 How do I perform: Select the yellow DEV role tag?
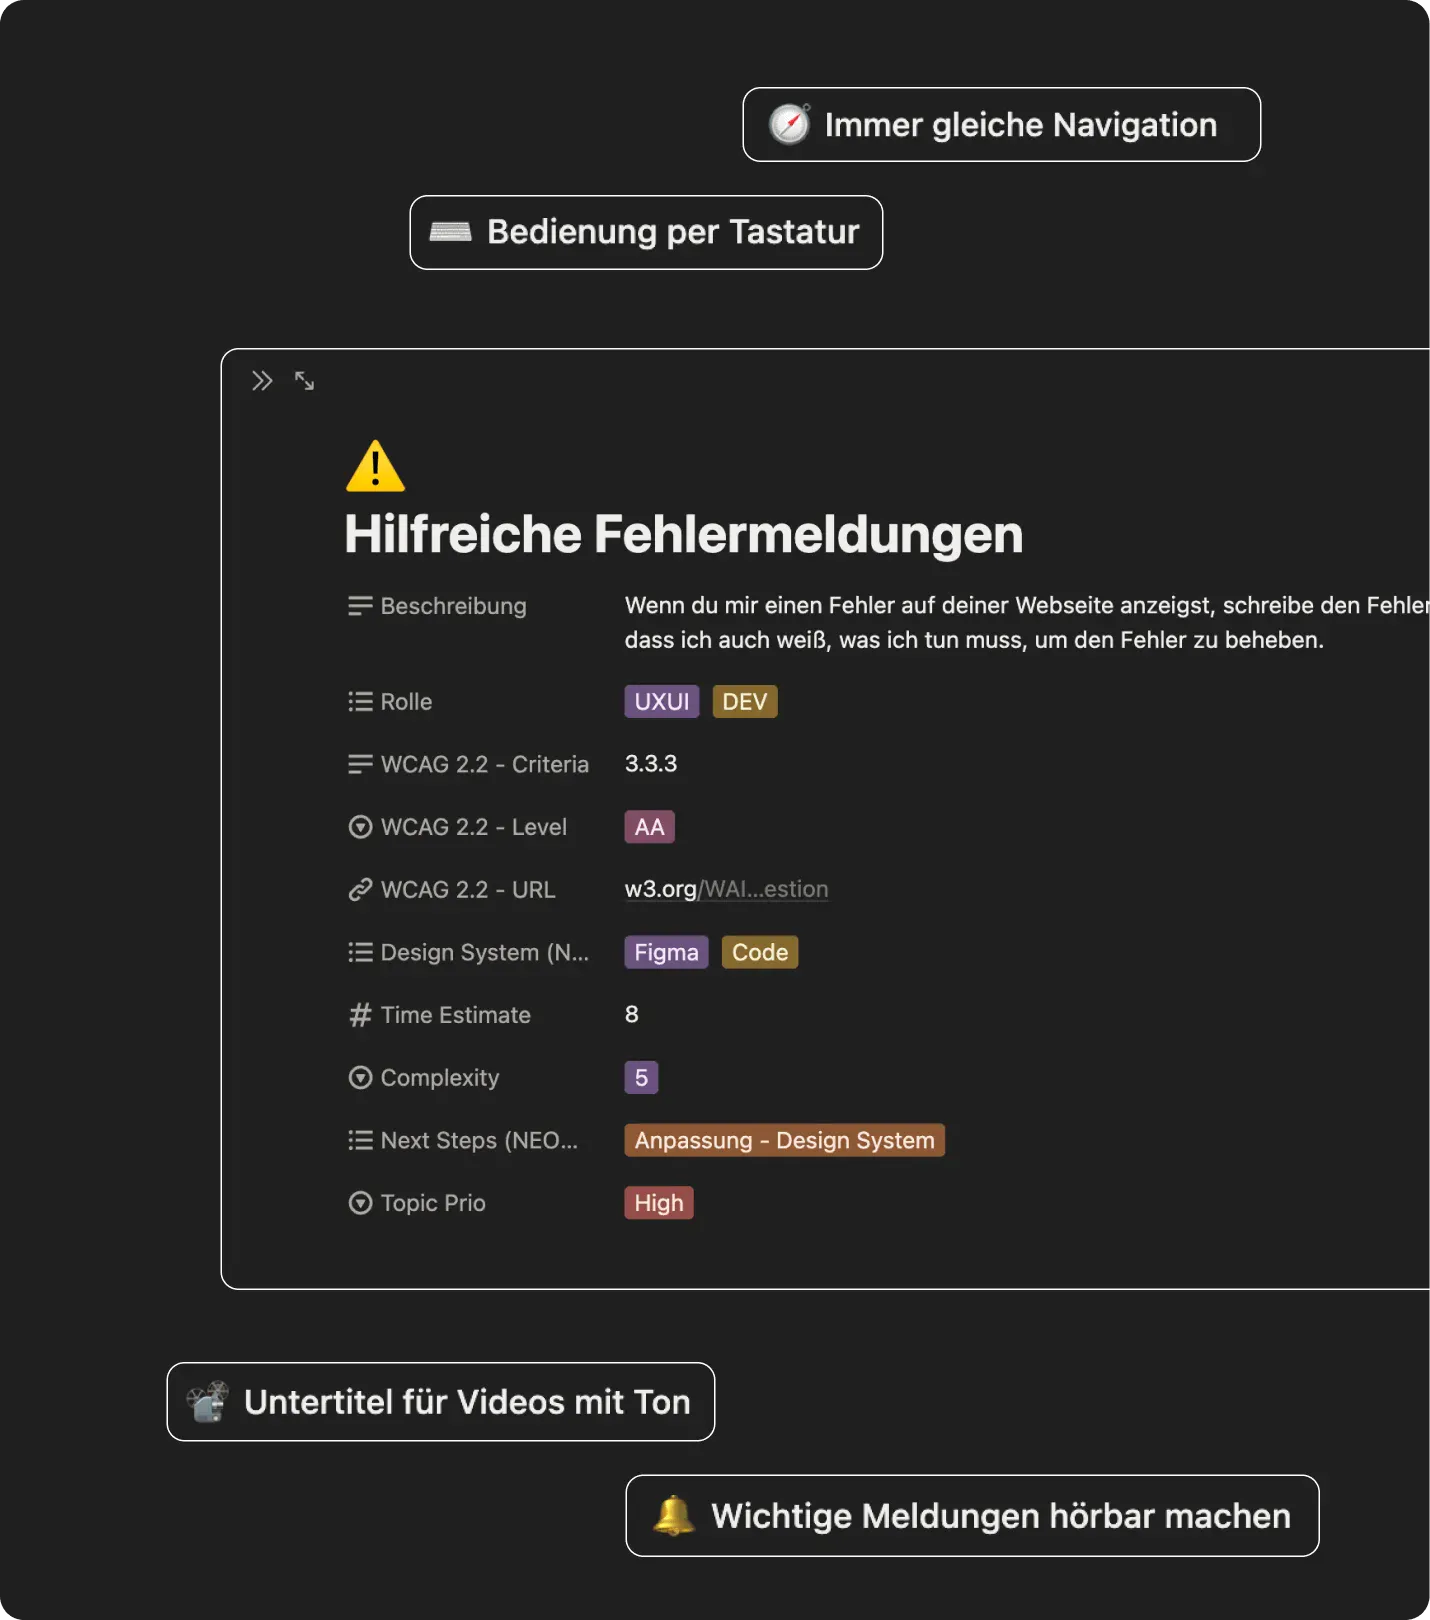coord(744,701)
